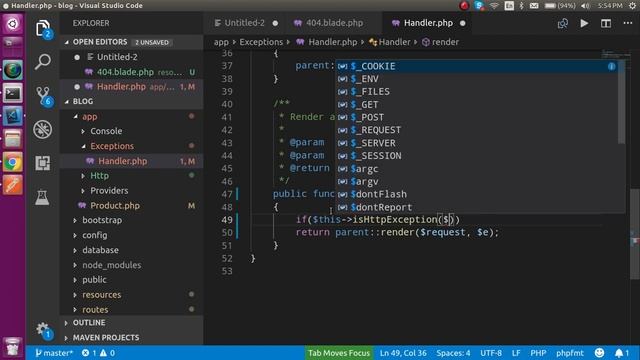Open the Manage gear icon in activity bar

(42, 329)
